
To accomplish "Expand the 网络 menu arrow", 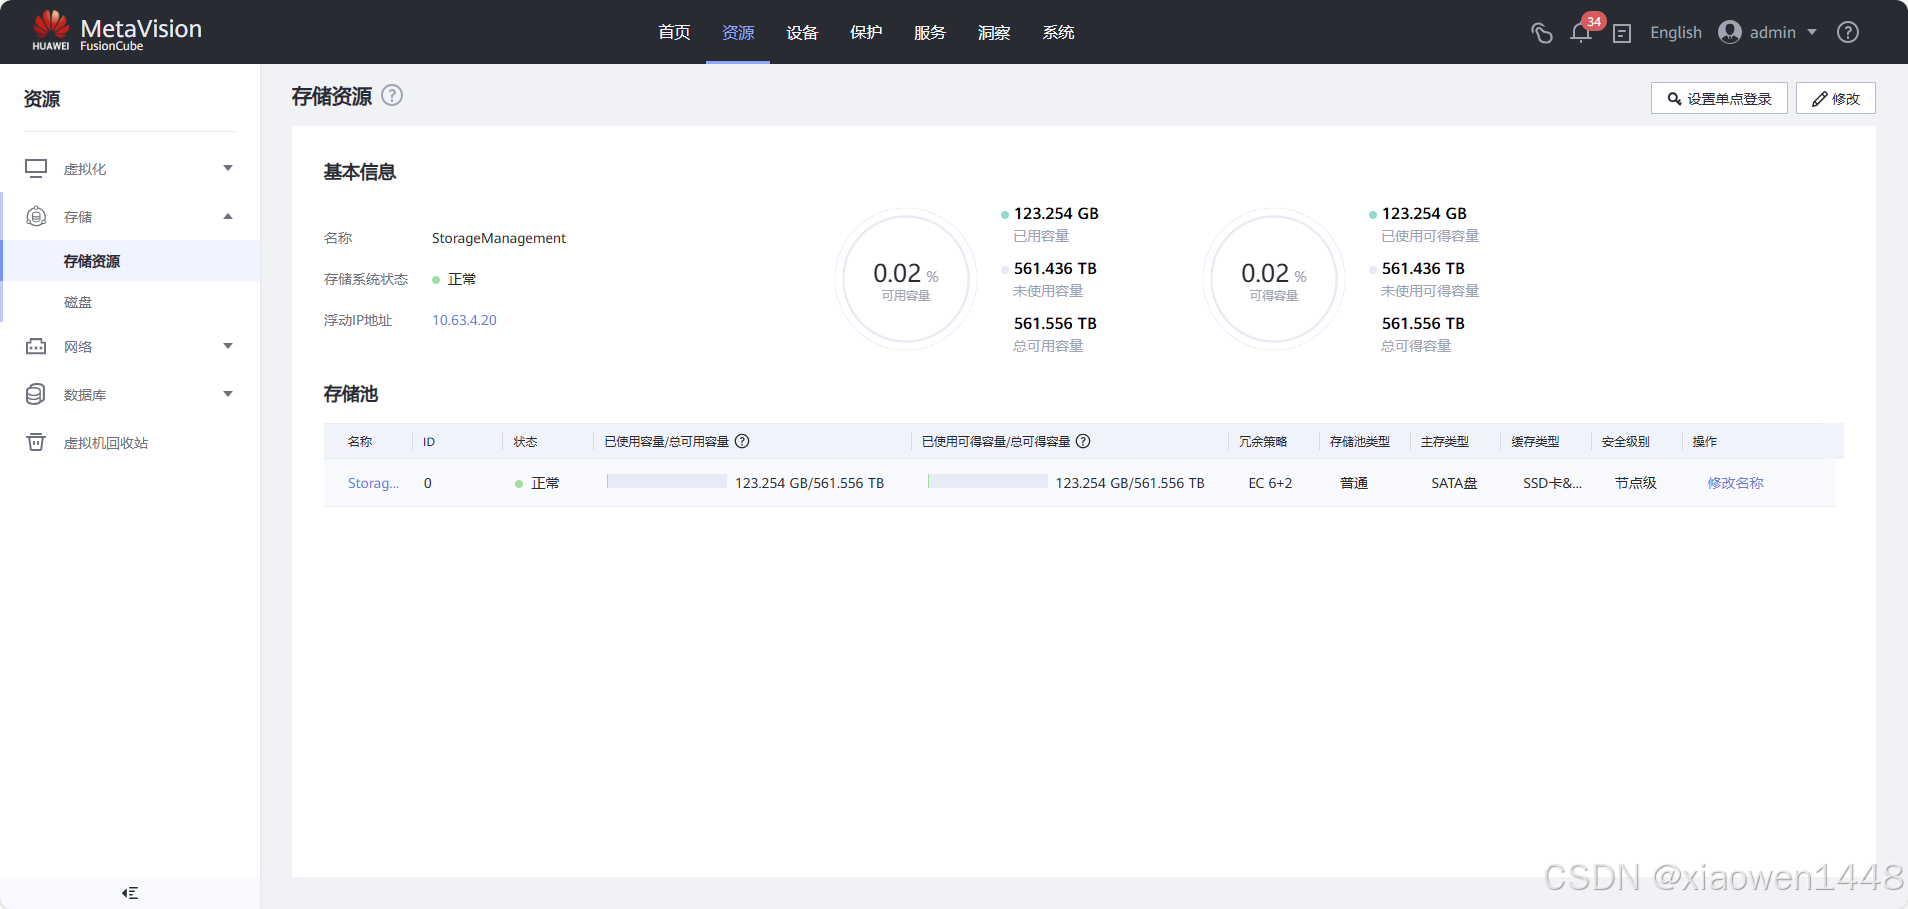I will [228, 346].
